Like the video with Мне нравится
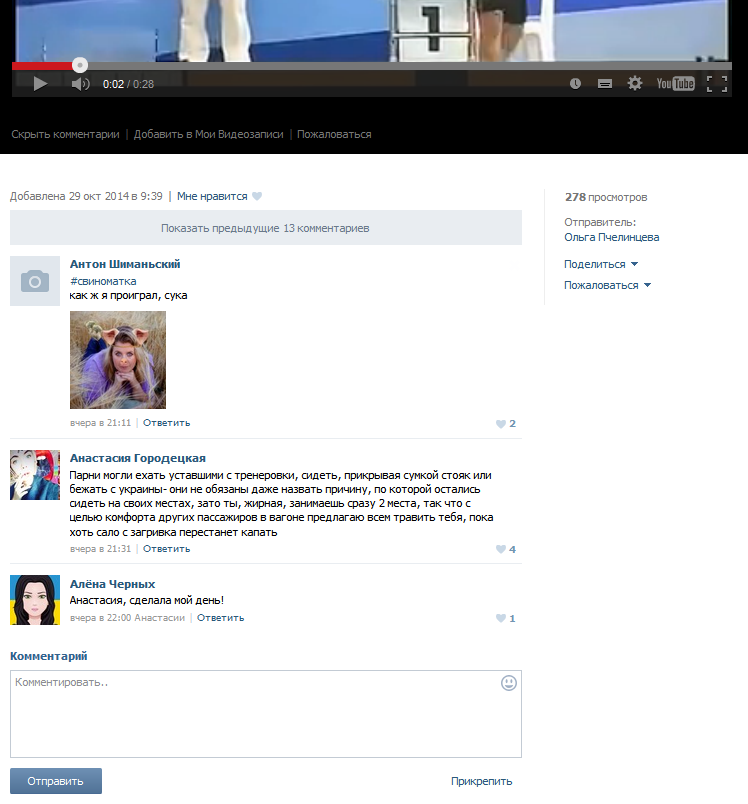The image size is (748, 804). [x=212, y=196]
